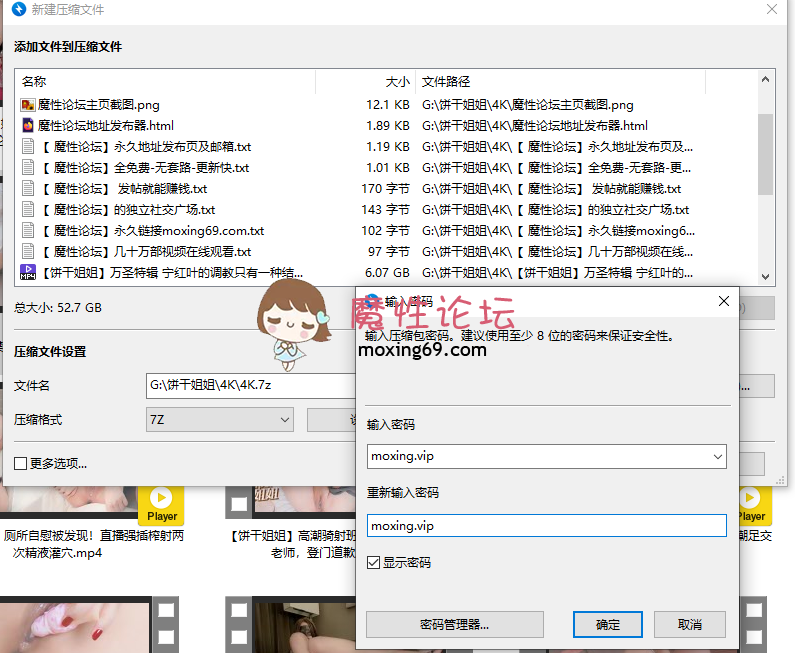Click the 重新输入密码 input field

[547, 526]
